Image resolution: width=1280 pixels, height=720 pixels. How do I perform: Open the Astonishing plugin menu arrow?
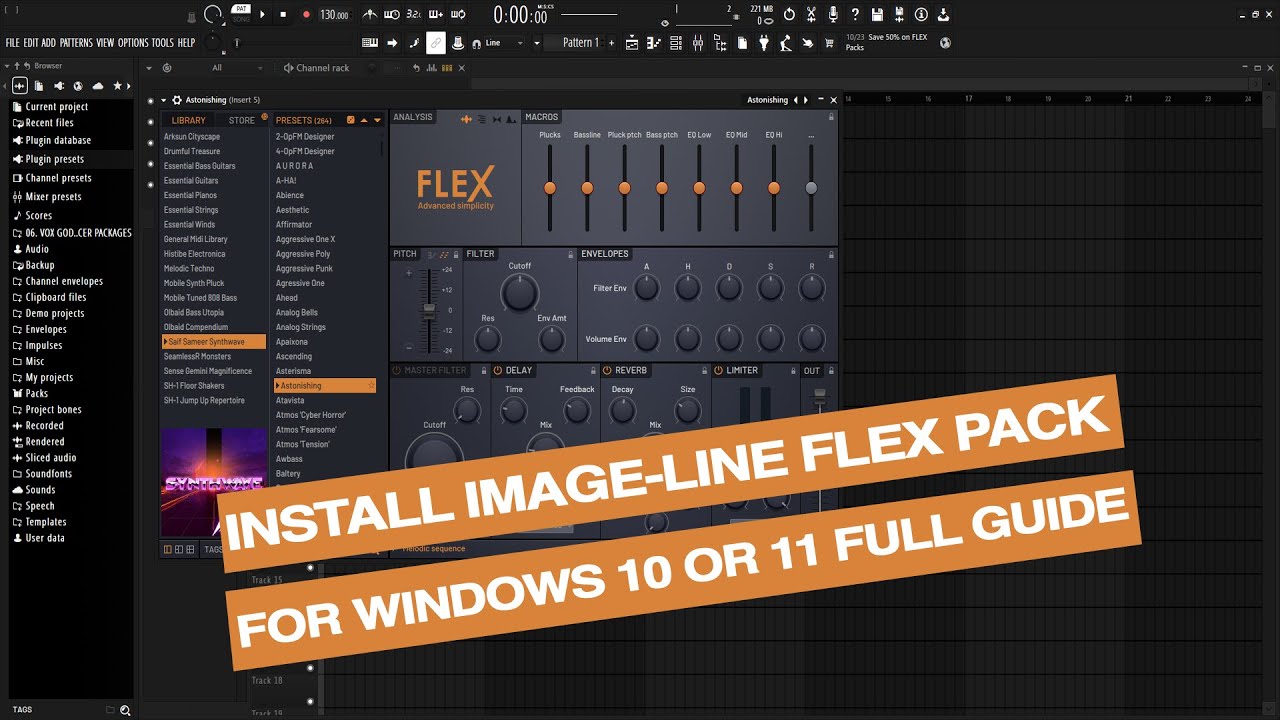163,100
